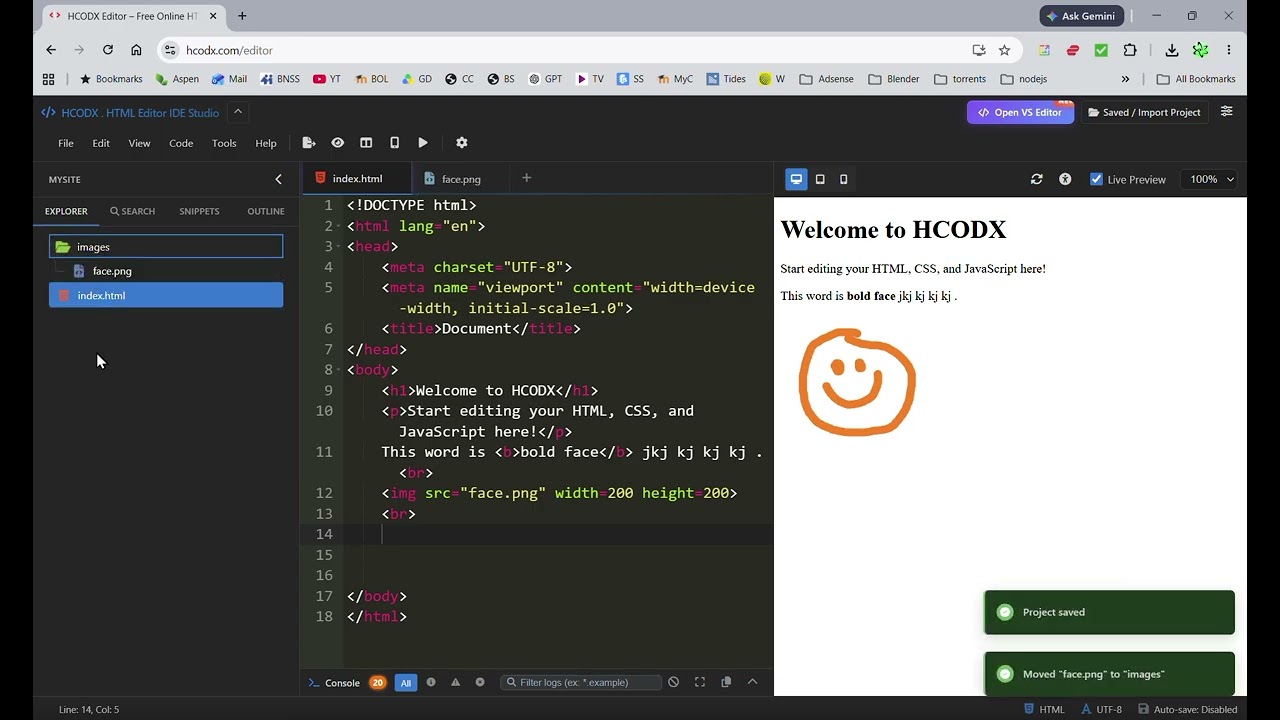Expand hidden bookmarks with the double chevron
Viewport: 1280px width, 720px height.
(x=1125, y=79)
